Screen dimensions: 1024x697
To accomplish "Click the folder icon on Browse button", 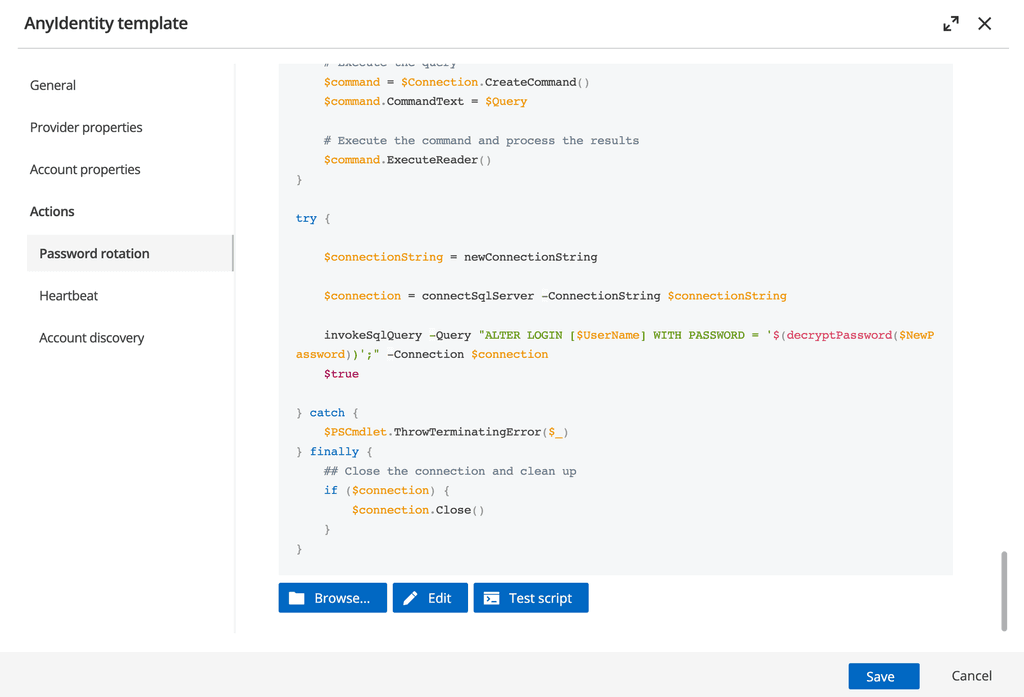I will [x=297, y=598].
